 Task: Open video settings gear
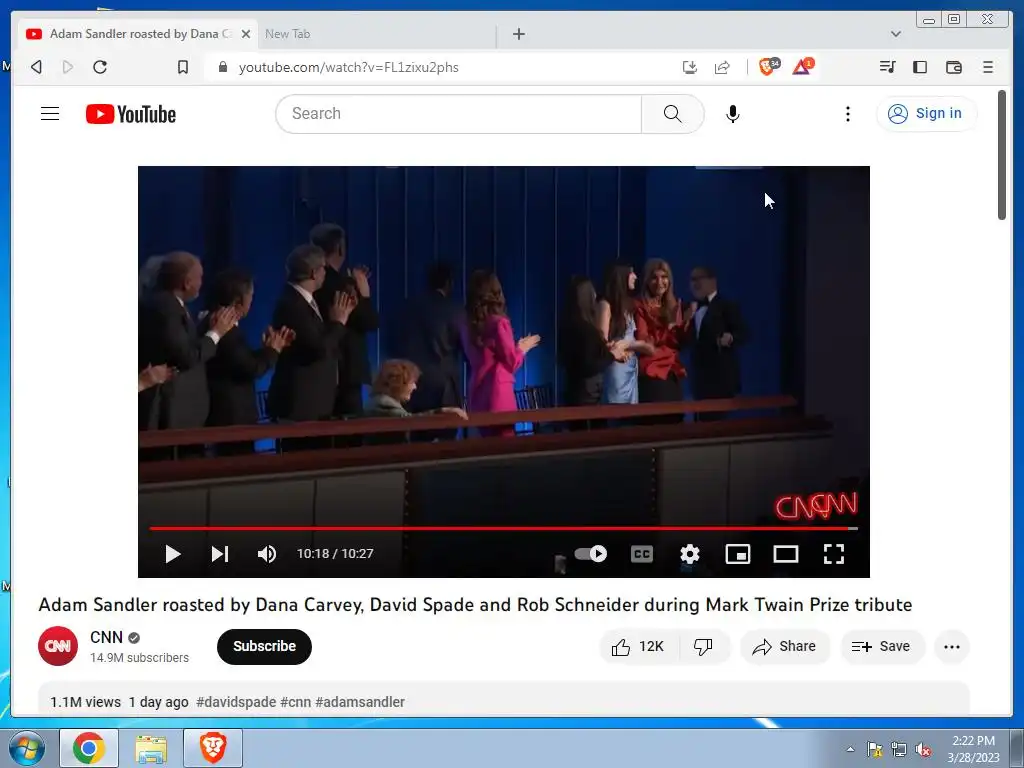690,554
